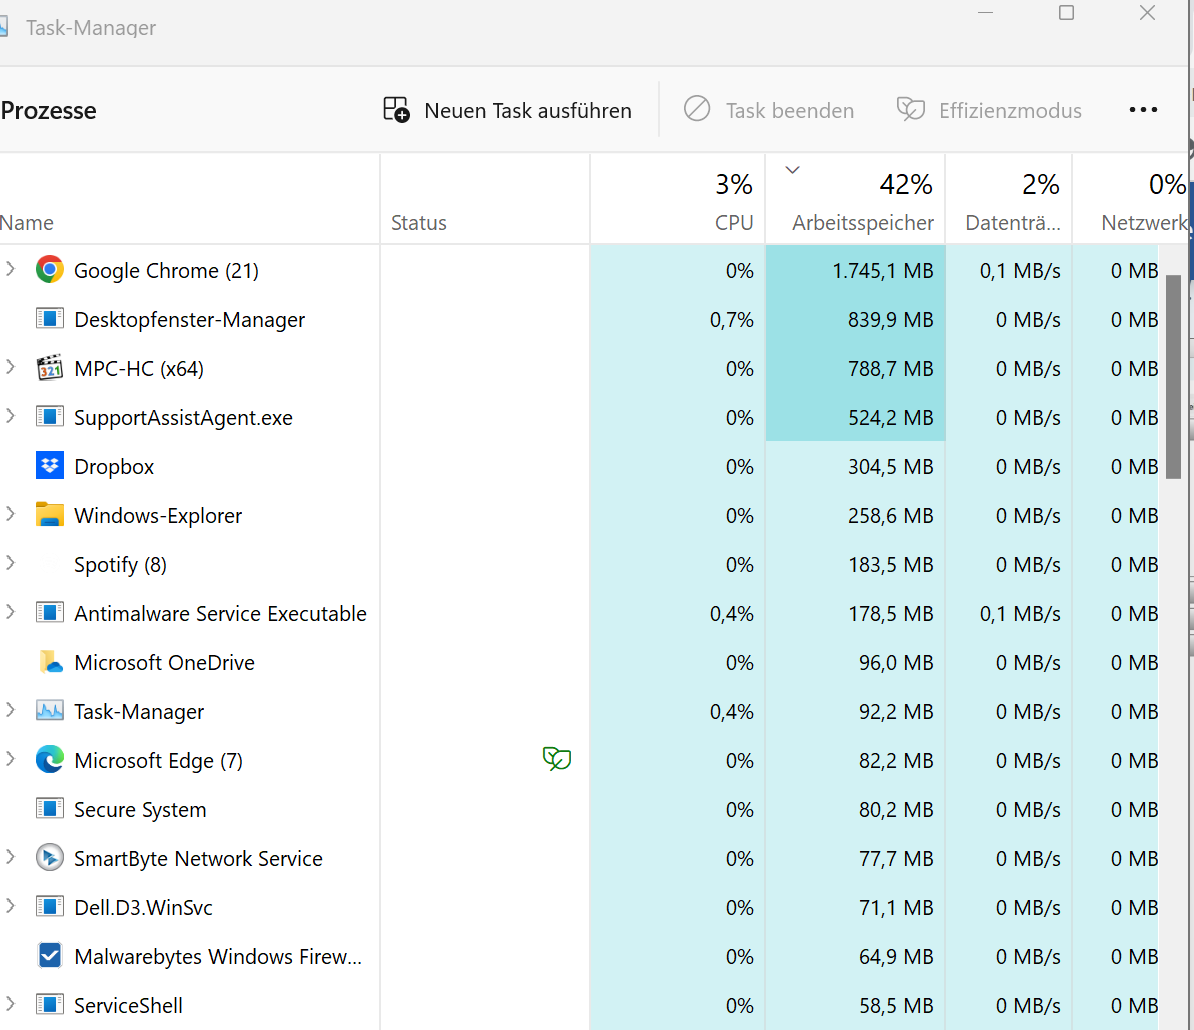Click the 58,5 MB memory value
This screenshot has width=1194, height=1030.
coord(896,1006)
